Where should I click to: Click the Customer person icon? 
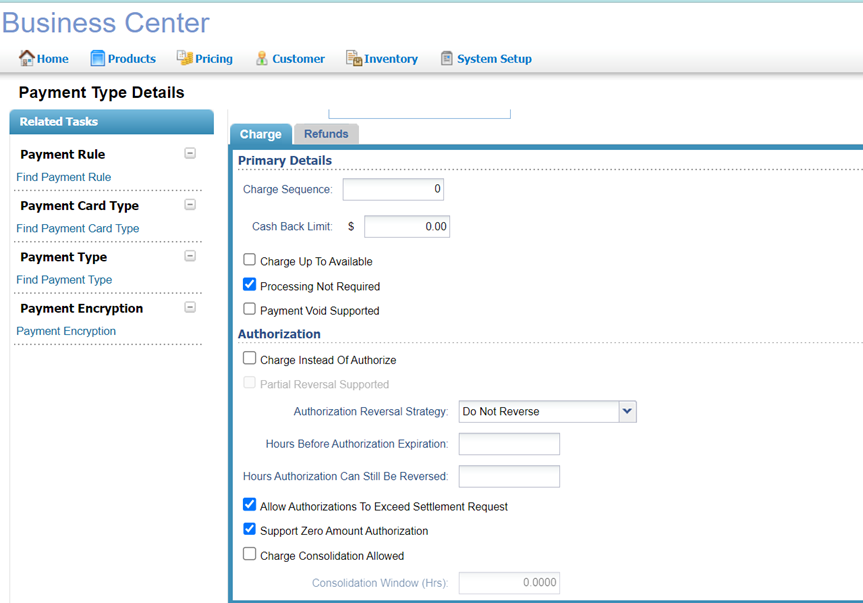pos(261,58)
